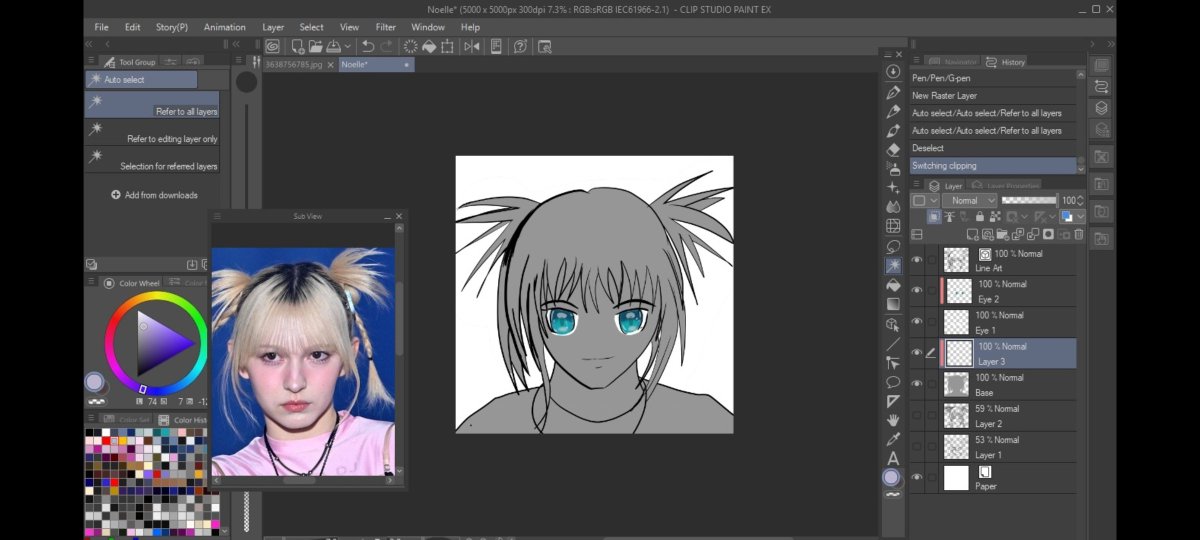Select the Fill bucket tool
This screenshot has height=540, width=1200.
(893, 285)
